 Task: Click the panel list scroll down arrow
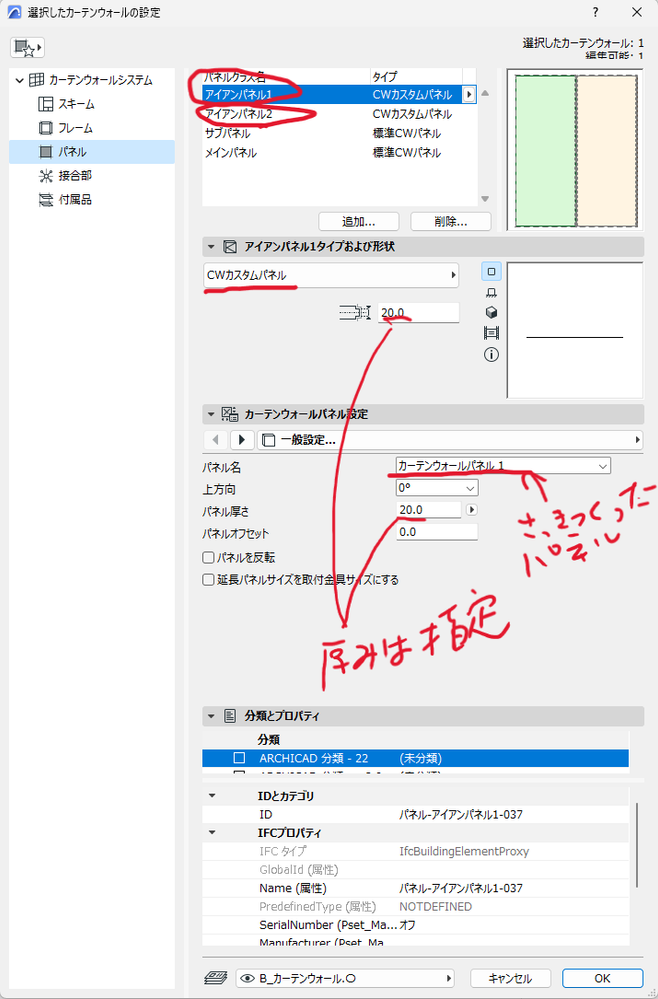(485, 199)
